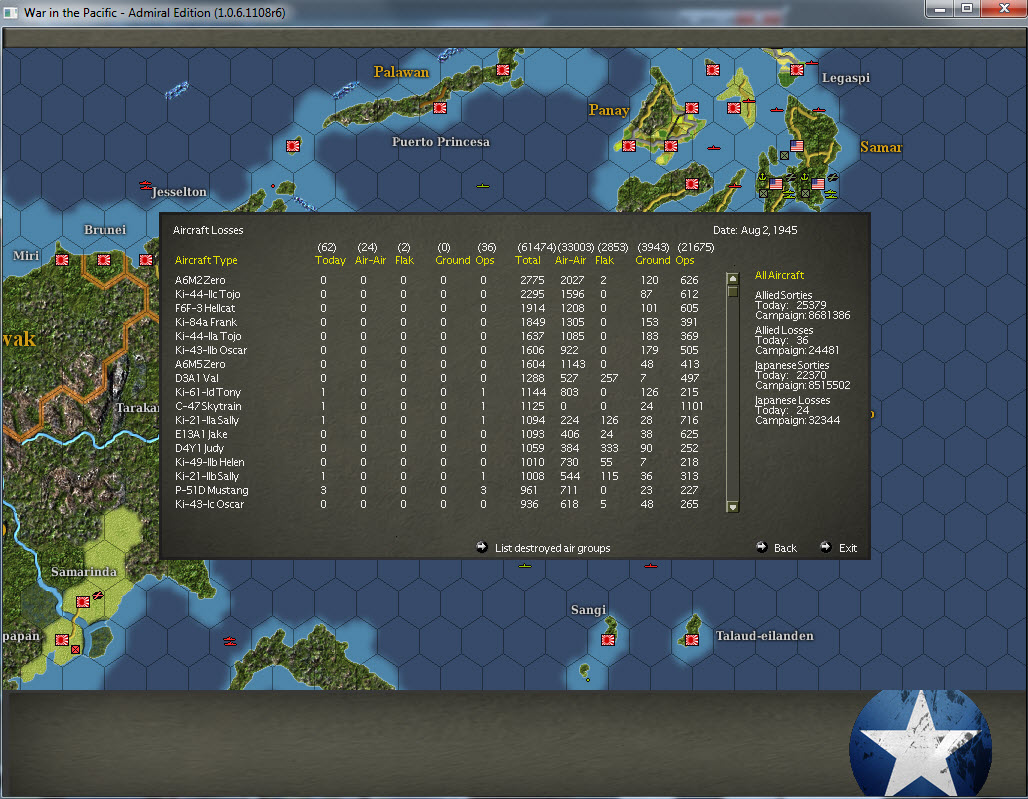The width and height of the screenshot is (1028, 799).
Task: Click the arrow icon next to Exit
Action: 826,547
